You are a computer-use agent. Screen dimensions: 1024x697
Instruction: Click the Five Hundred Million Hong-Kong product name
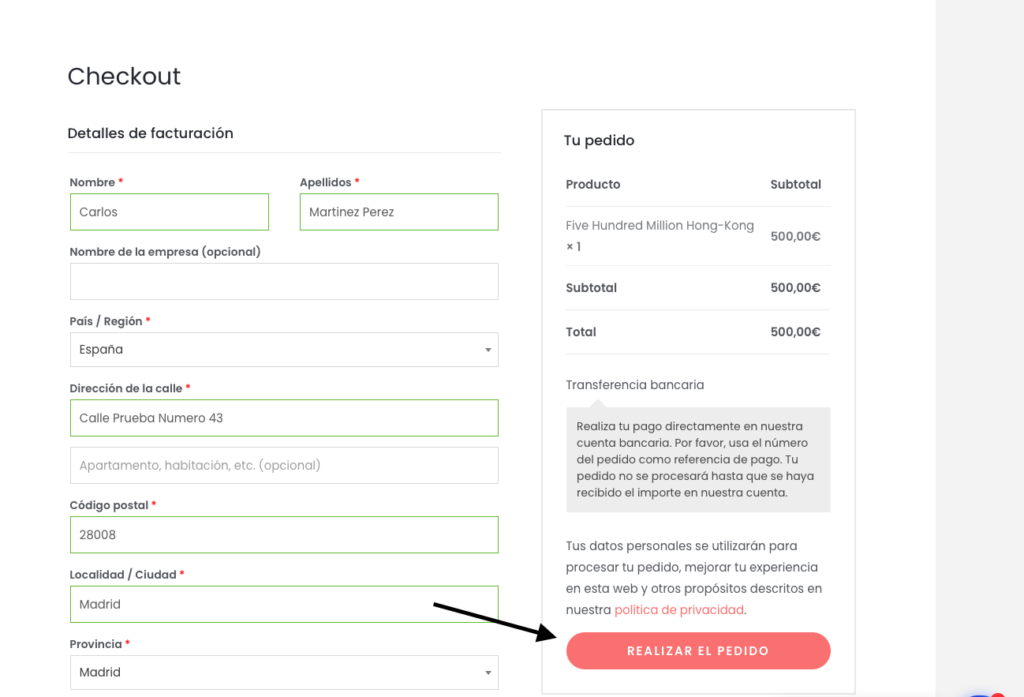click(x=660, y=226)
